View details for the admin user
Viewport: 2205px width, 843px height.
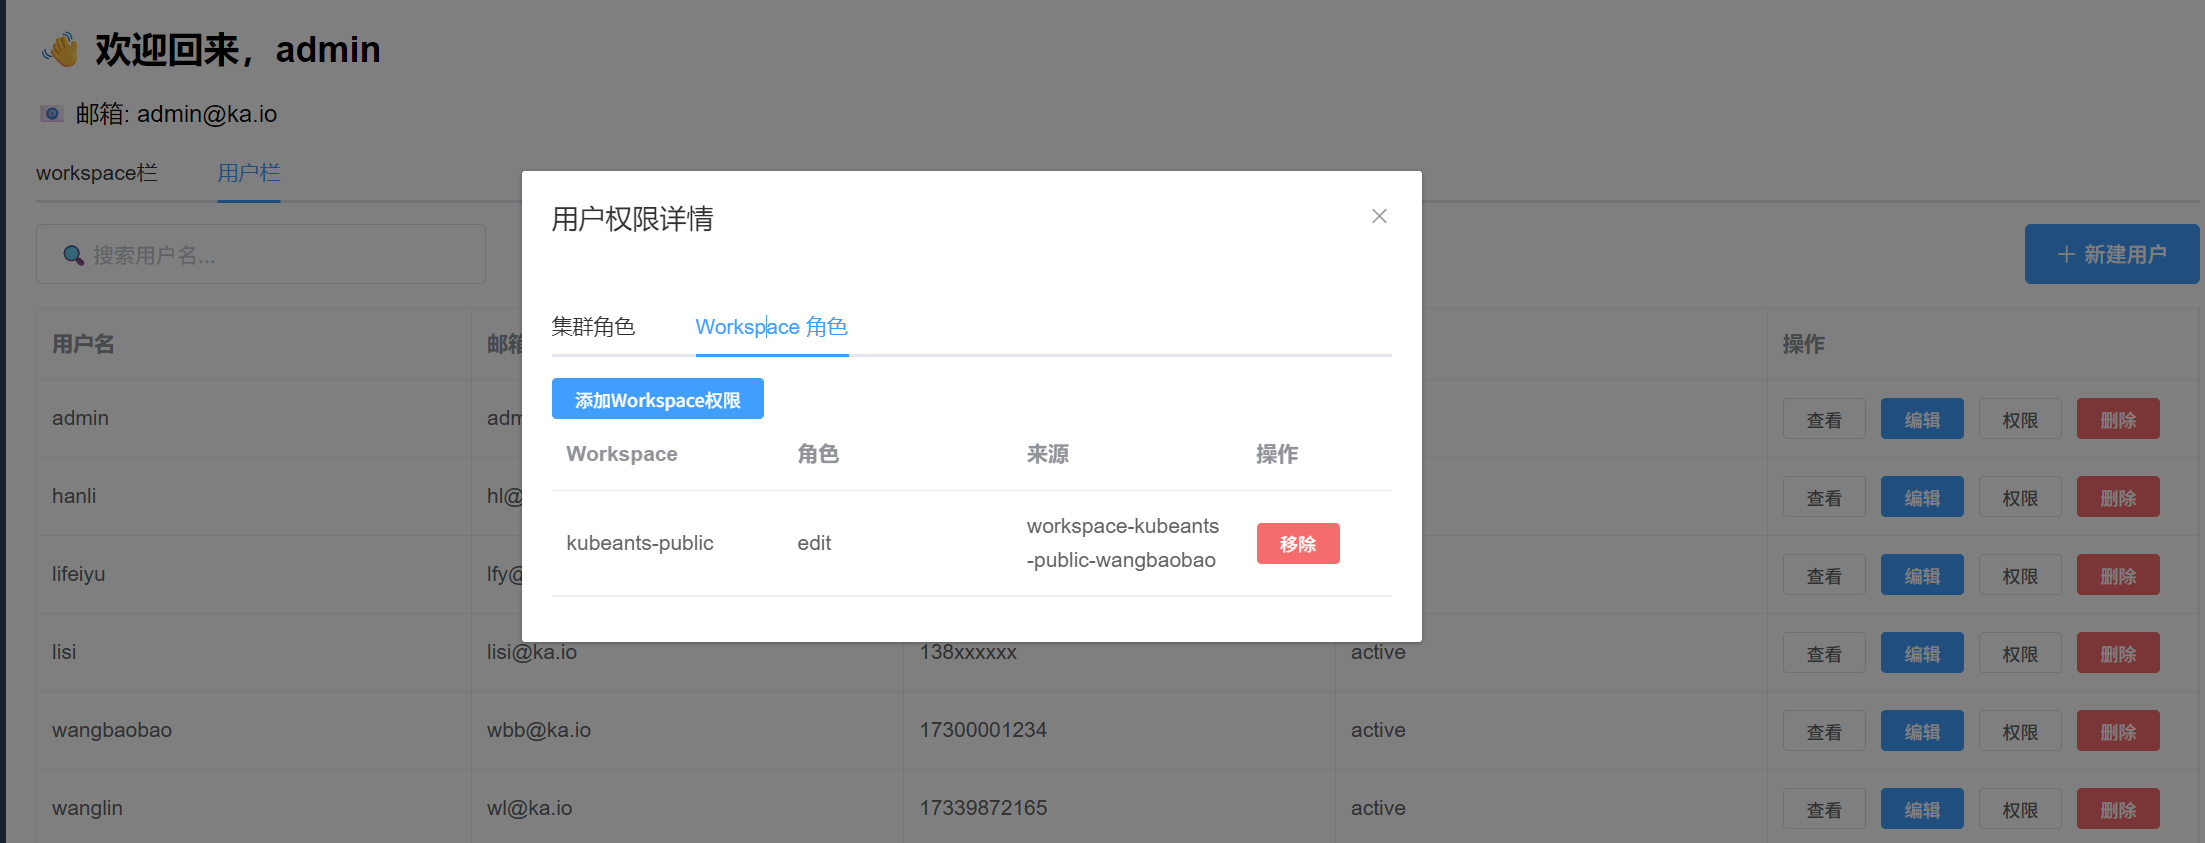click(x=1823, y=420)
